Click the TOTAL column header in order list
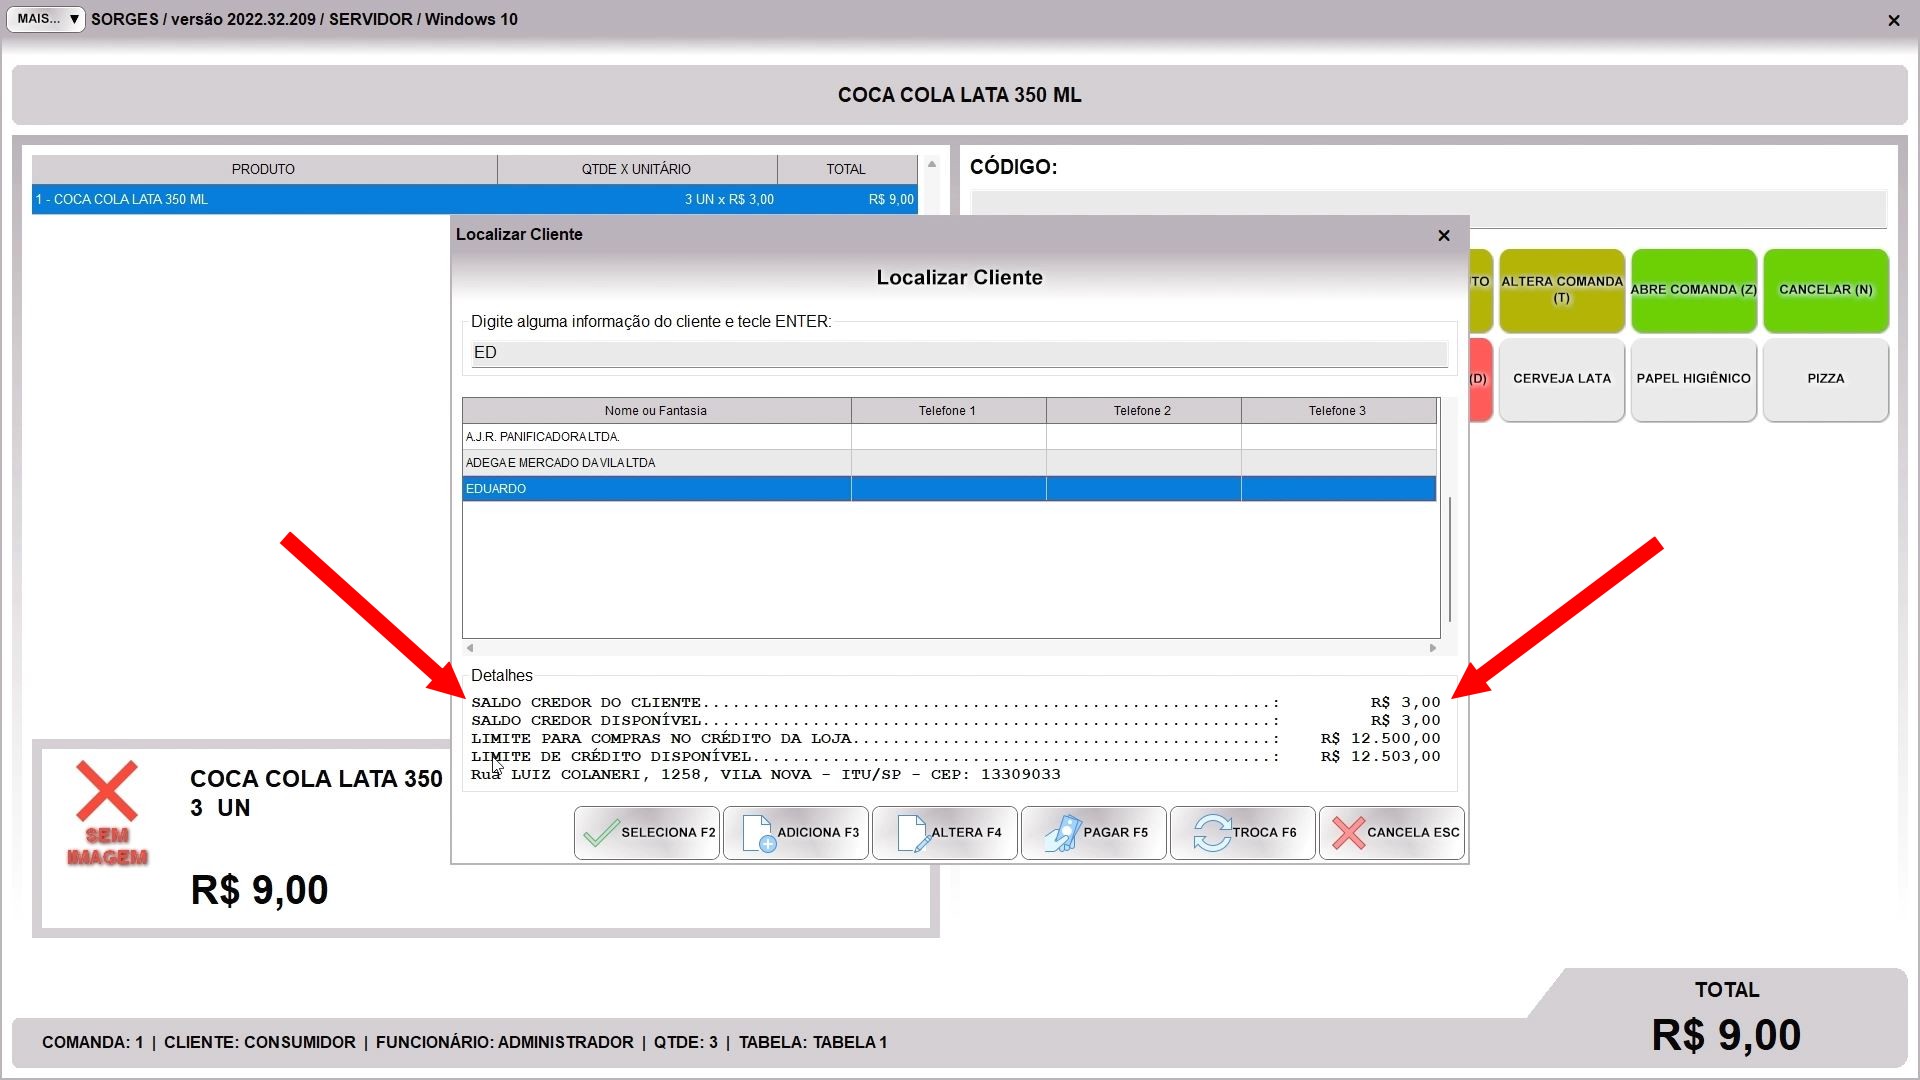This screenshot has height=1080, width=1920. pyautogui.click(x=847, y=170)
